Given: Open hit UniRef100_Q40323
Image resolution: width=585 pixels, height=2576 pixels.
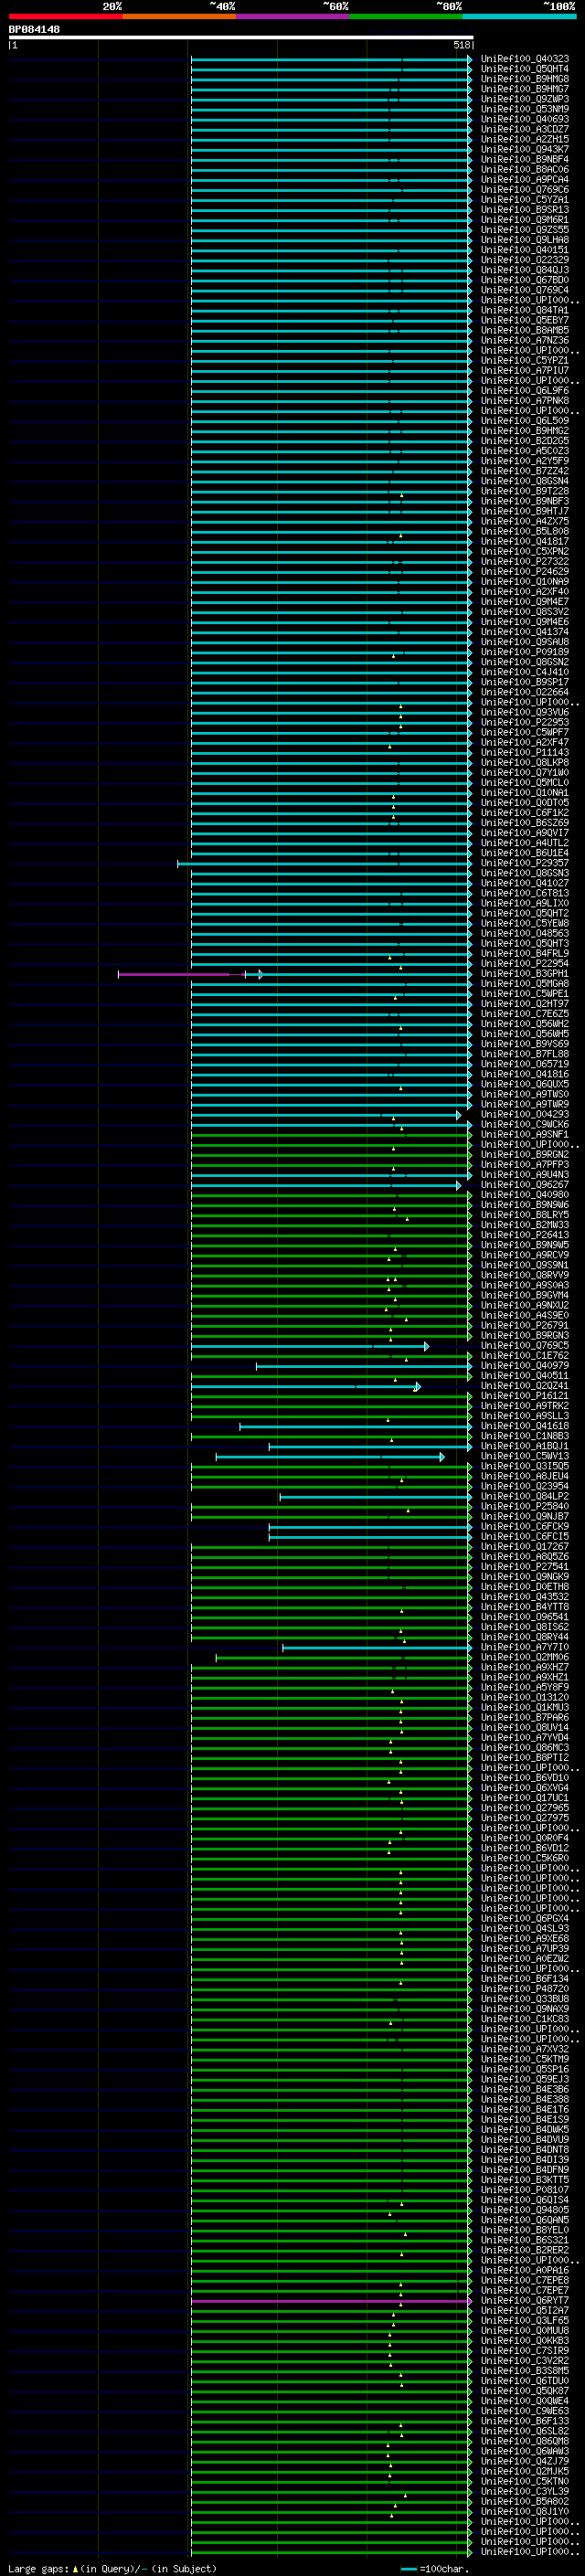Looking at the screenshot, I should click(x=525, y=59).
